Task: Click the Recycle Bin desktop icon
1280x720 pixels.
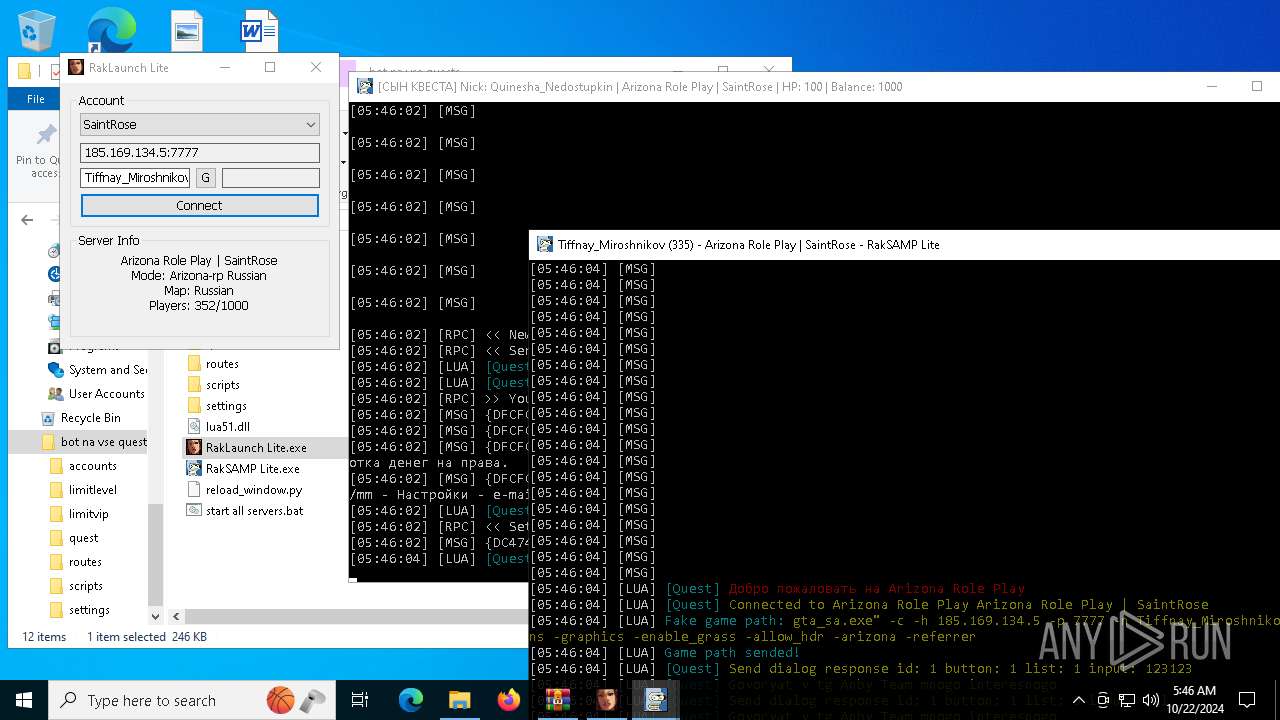Action: click(37, 30)
